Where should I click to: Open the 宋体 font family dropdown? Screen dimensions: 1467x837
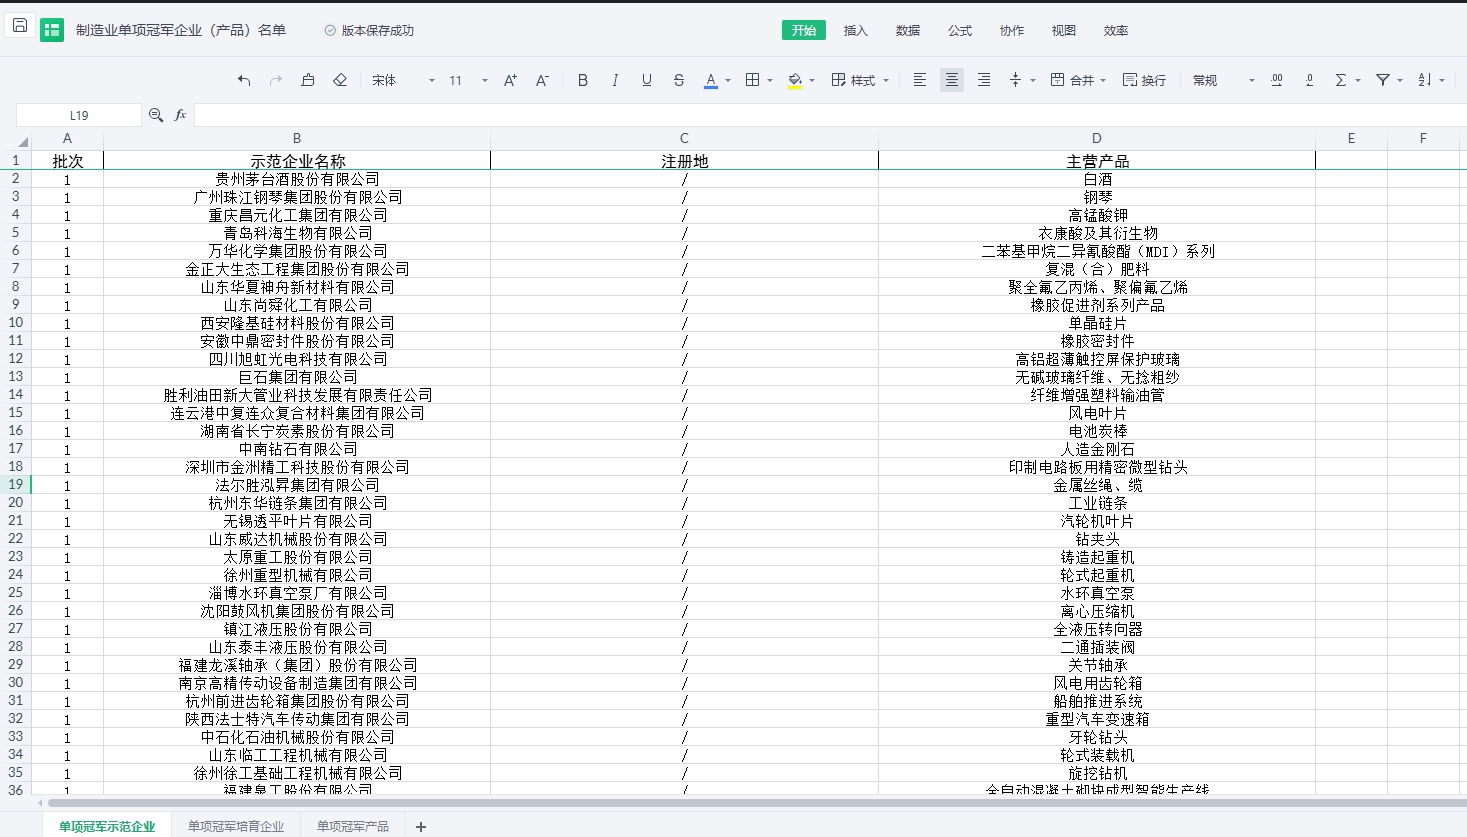[x=403, y=80]
